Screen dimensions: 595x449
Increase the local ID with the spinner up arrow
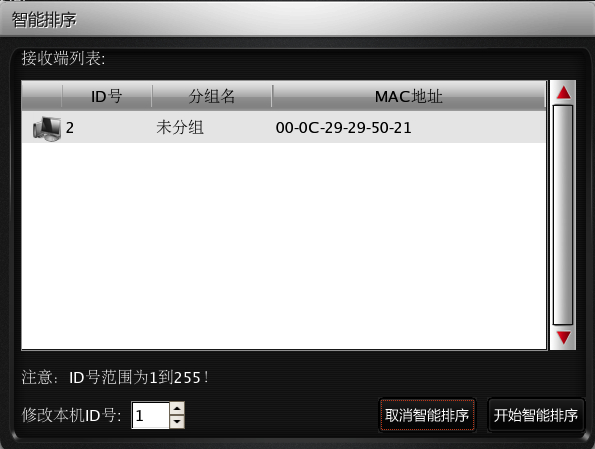click(x=177, y=408)
